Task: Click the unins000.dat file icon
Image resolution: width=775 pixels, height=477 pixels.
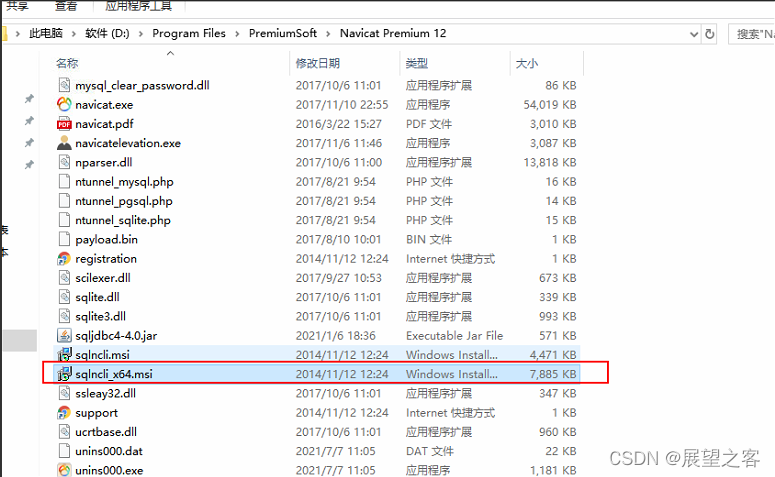Action: [64, 451]
